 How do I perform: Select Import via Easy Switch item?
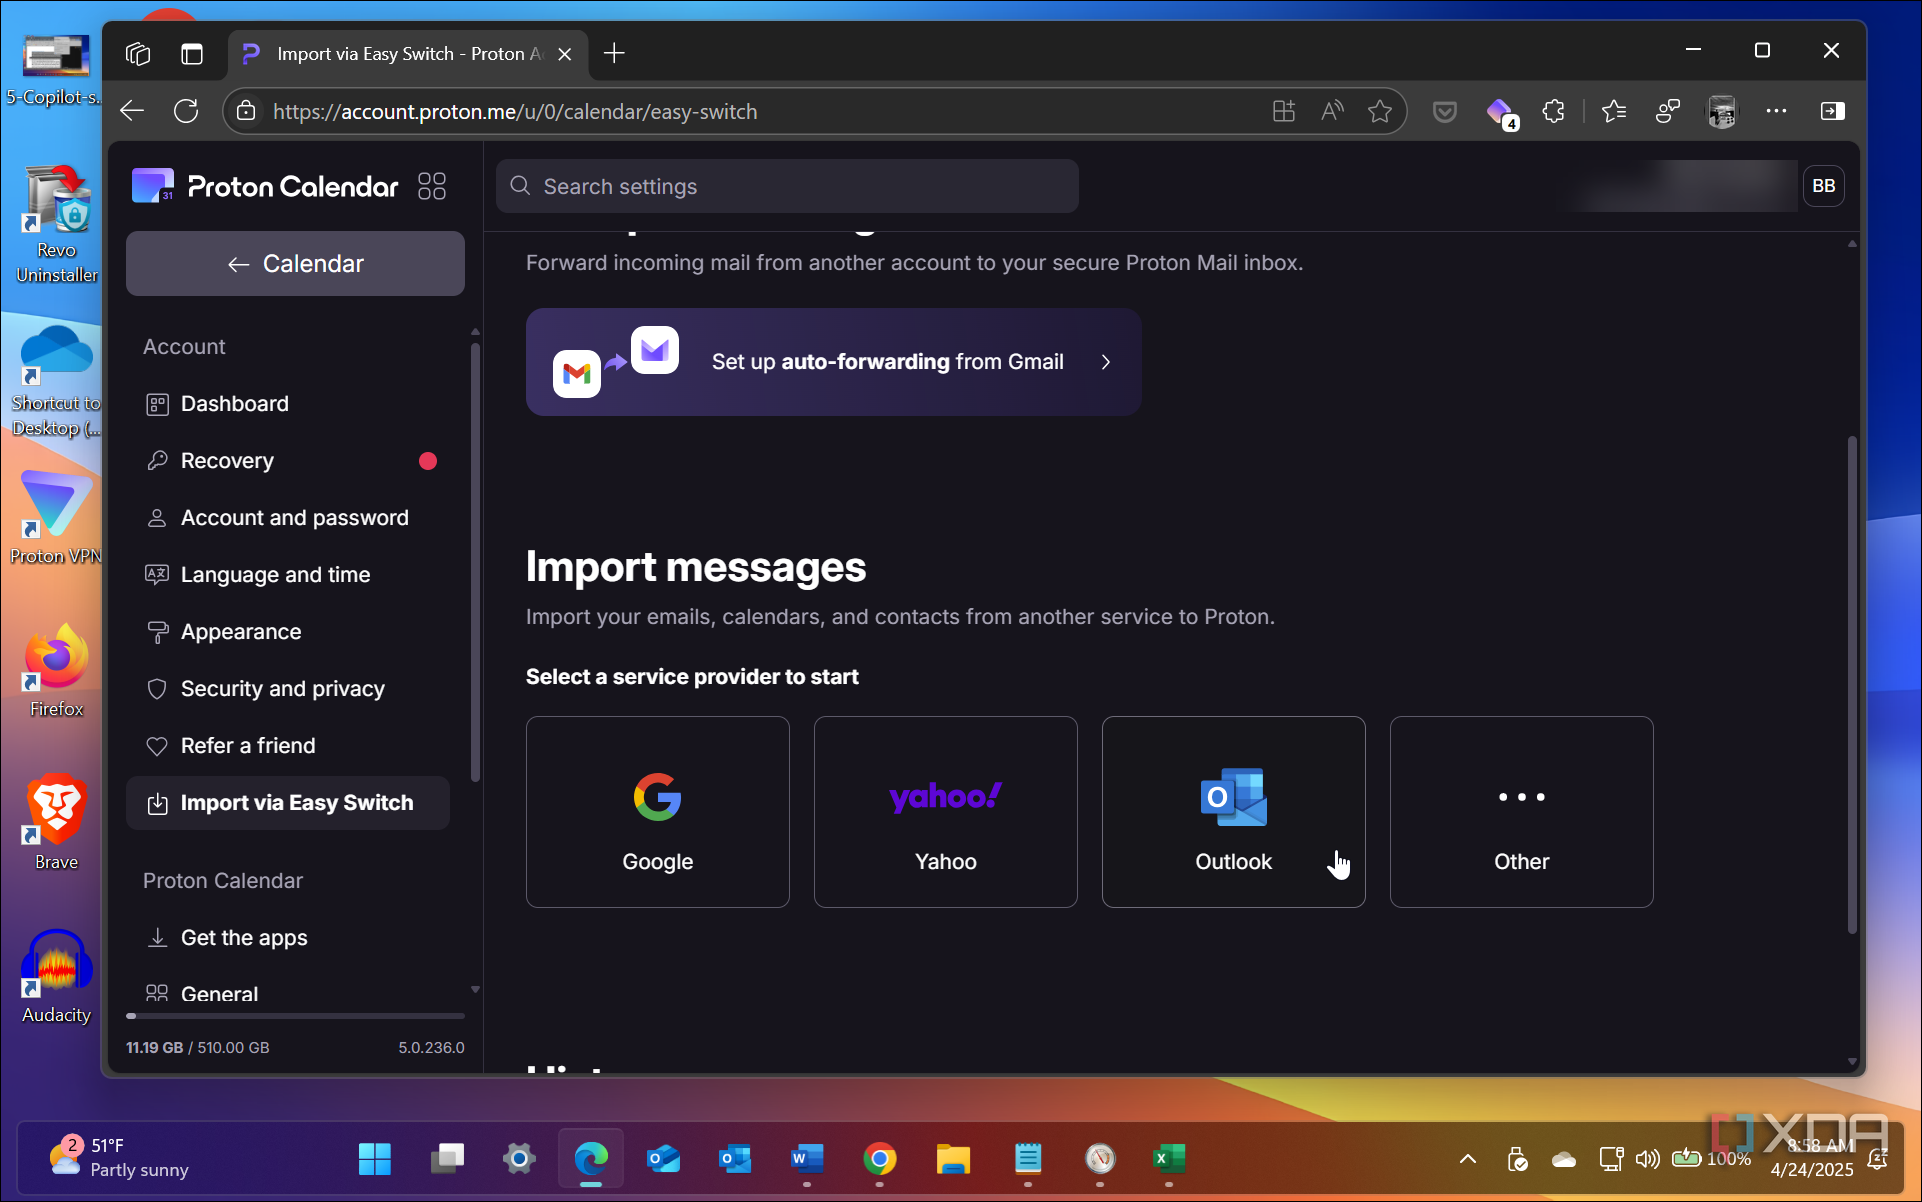288,803
